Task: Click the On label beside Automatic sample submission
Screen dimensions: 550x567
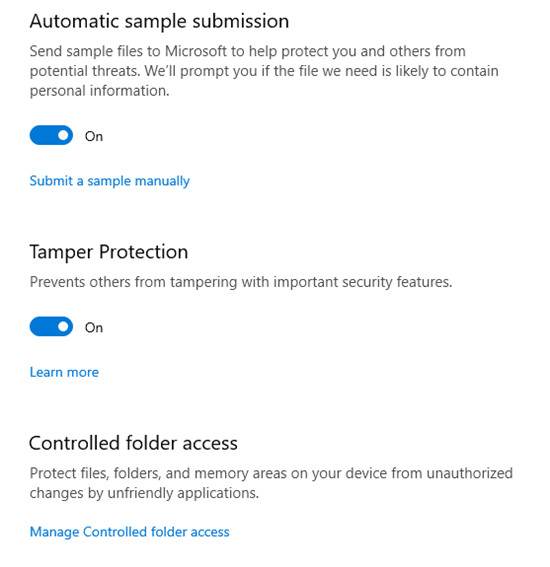Action: pyautogui.click(x=94, y=136)
